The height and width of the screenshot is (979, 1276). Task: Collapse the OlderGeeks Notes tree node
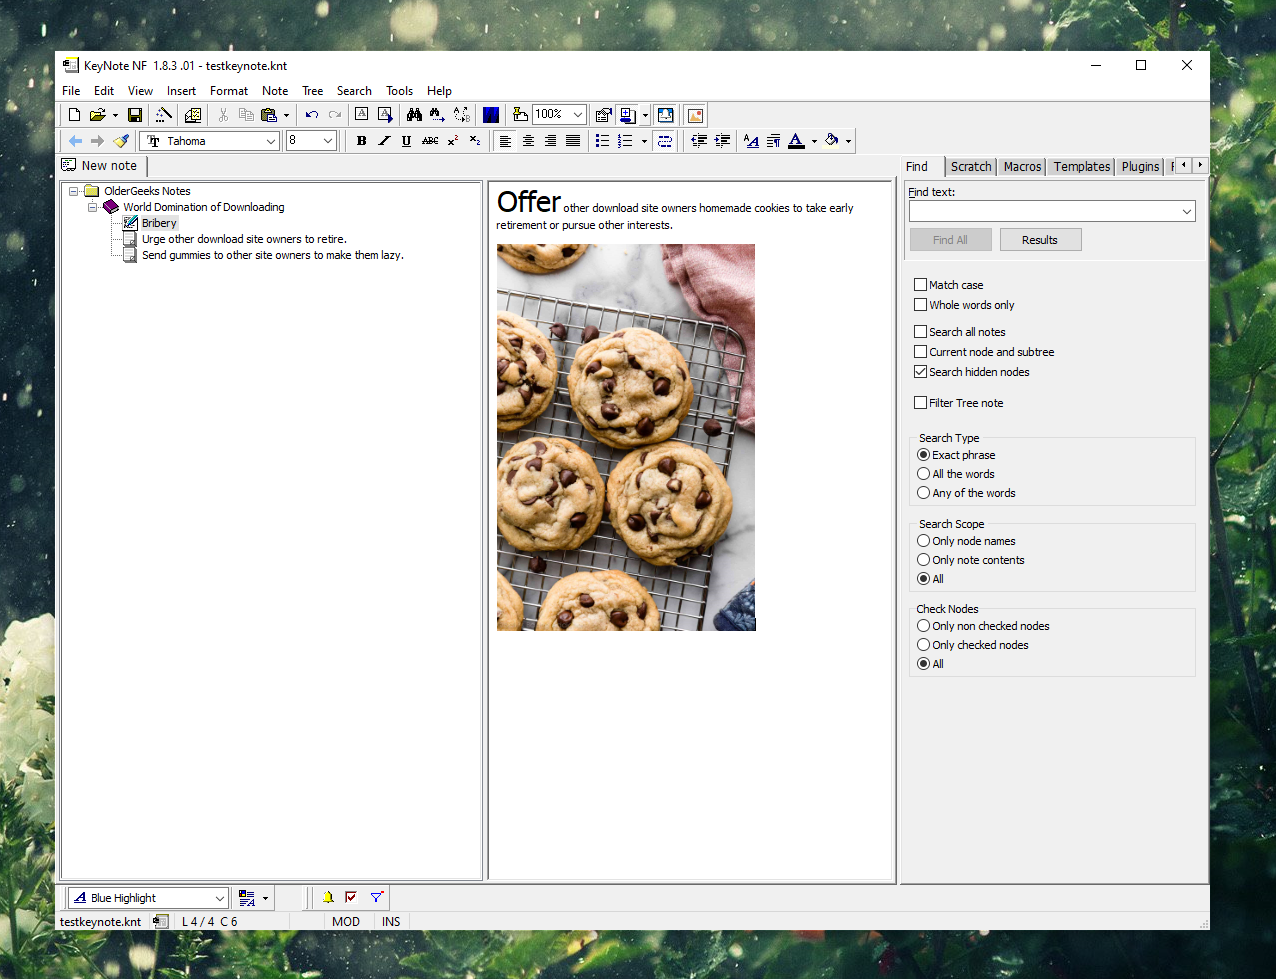[x=73, y=191]
